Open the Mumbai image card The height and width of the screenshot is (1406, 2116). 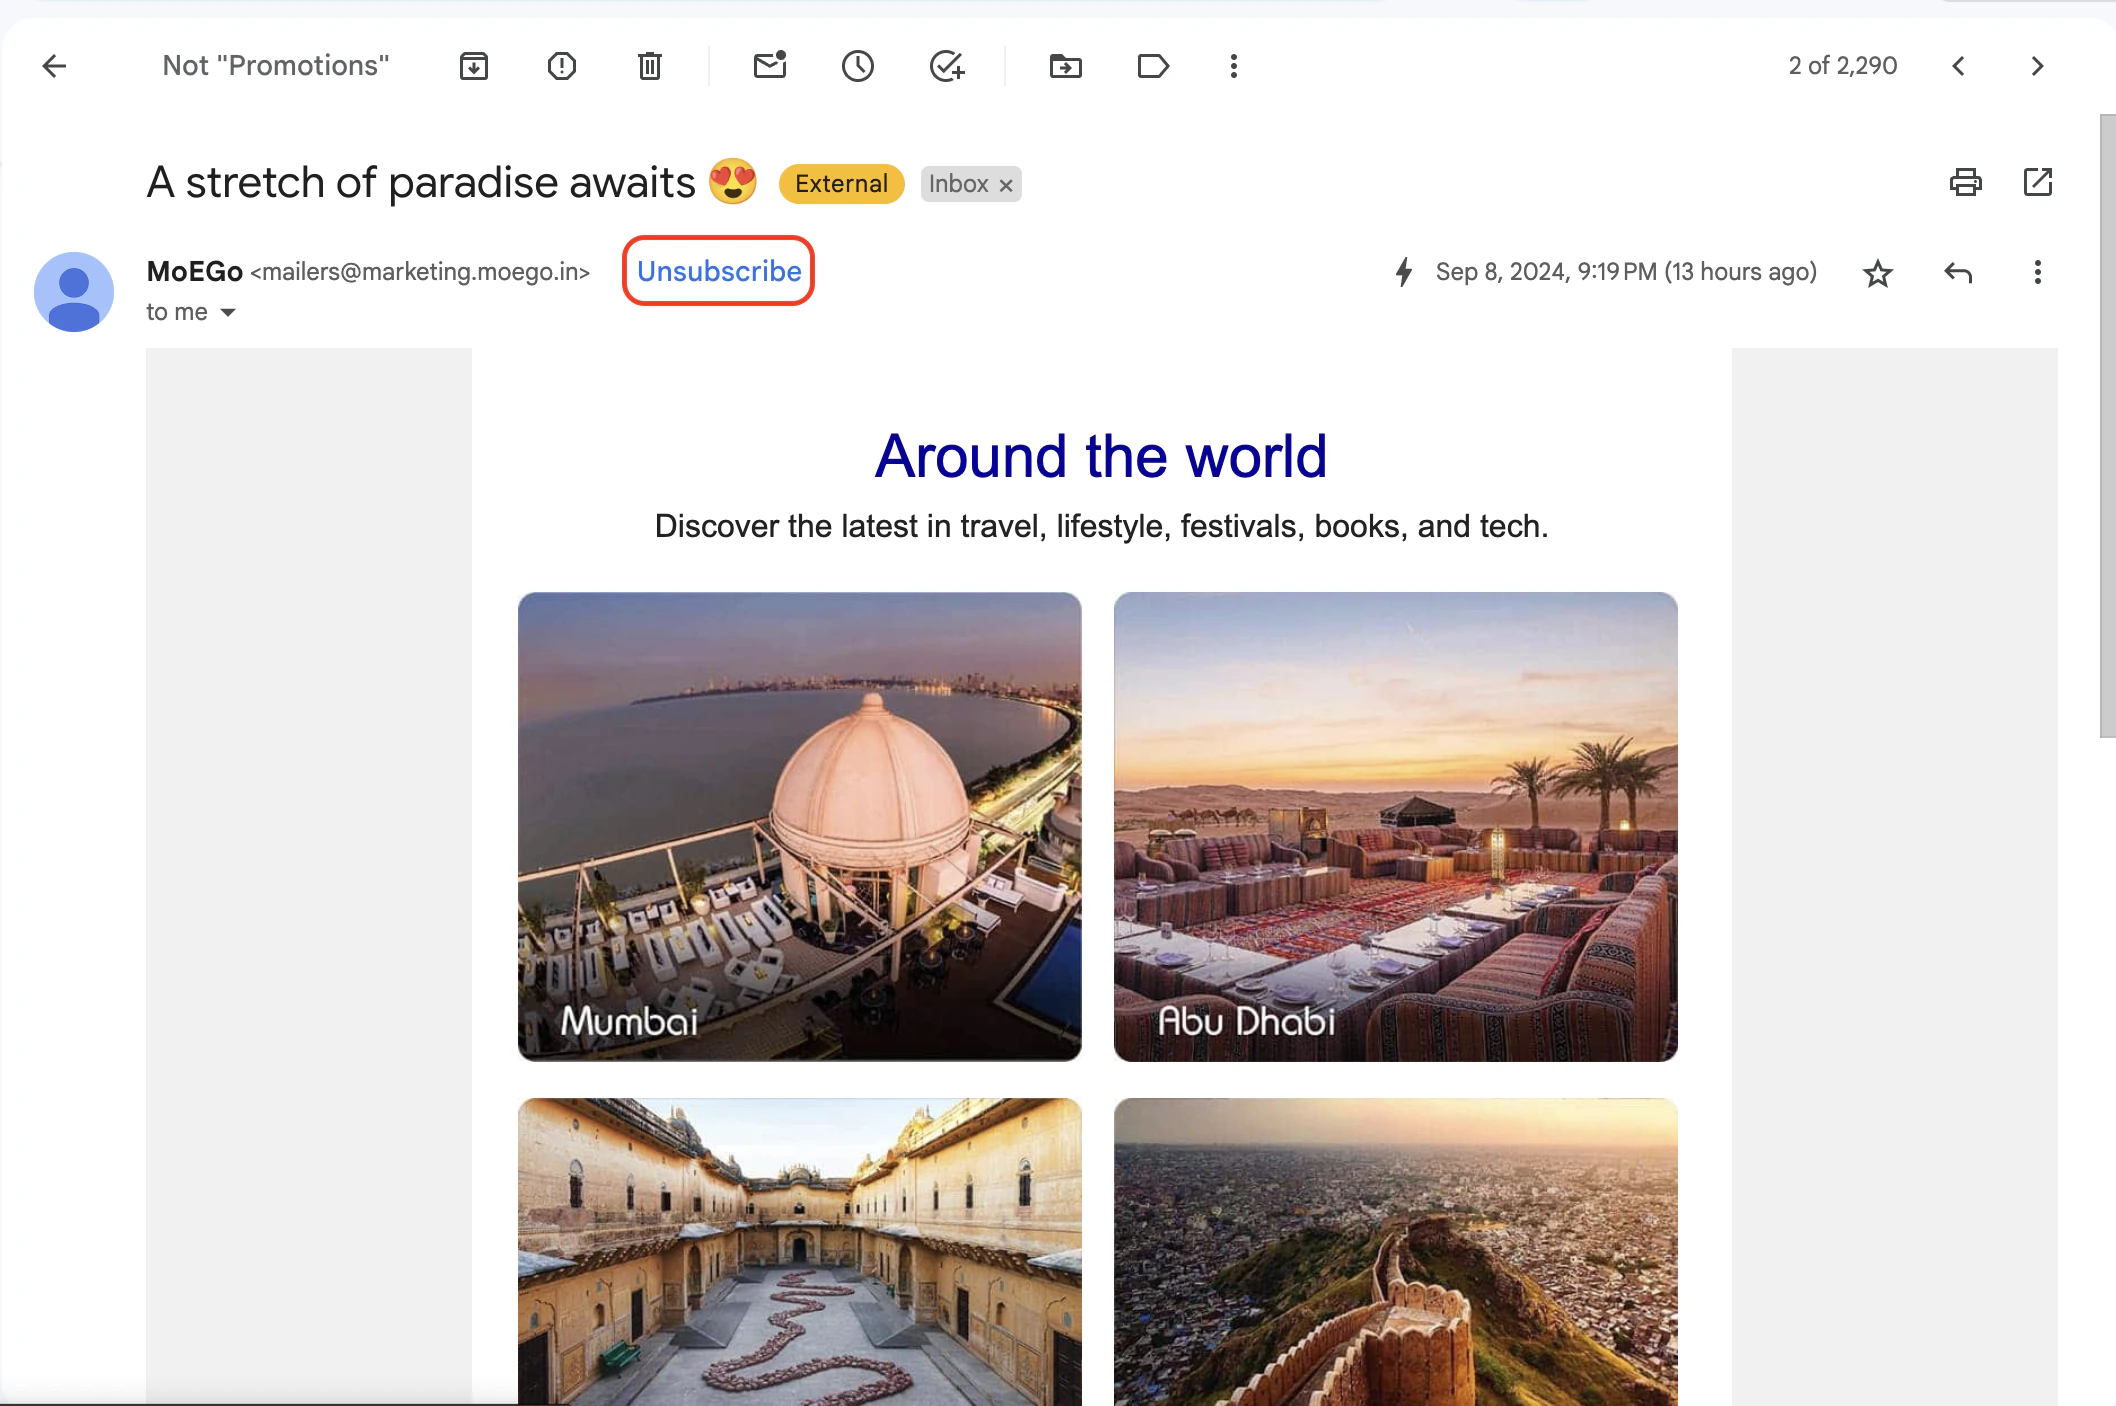point(799,826)
